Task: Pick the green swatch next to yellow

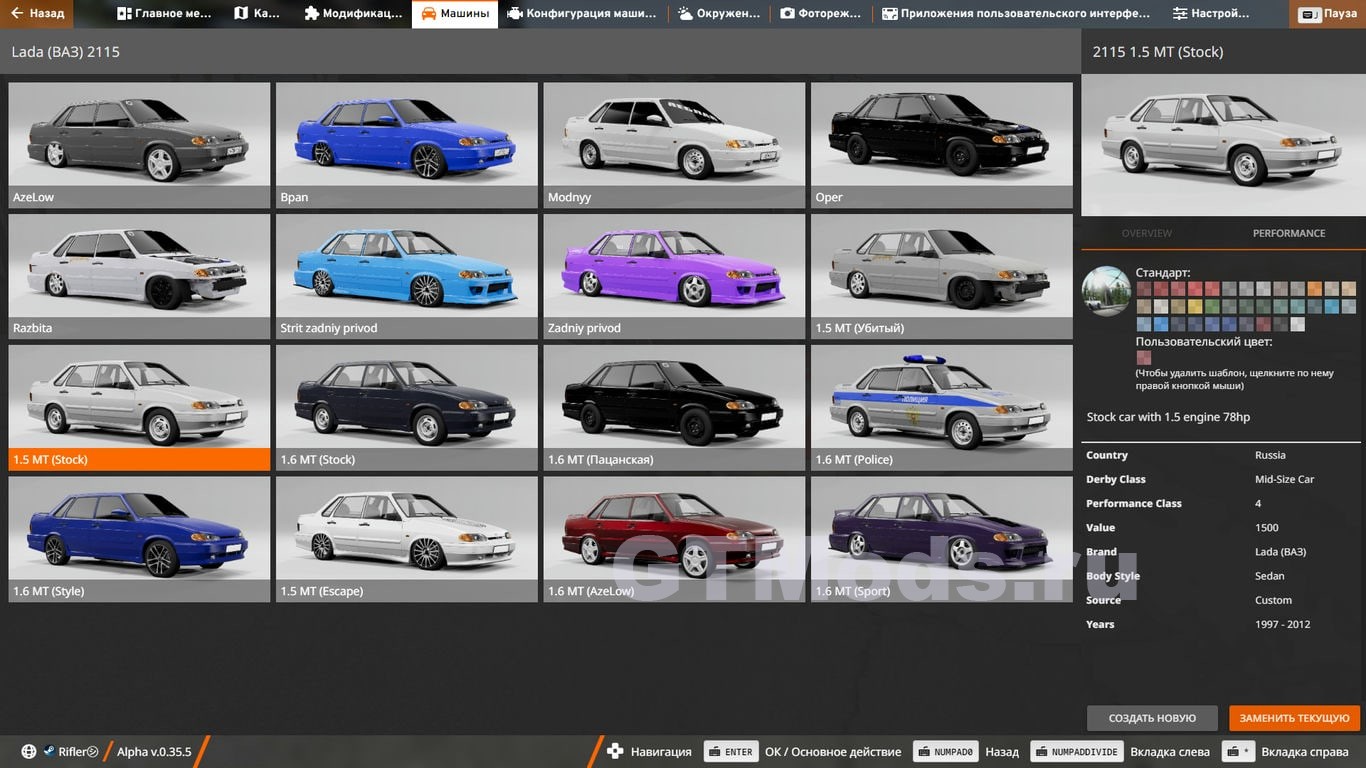Action: pos(1212,306)
